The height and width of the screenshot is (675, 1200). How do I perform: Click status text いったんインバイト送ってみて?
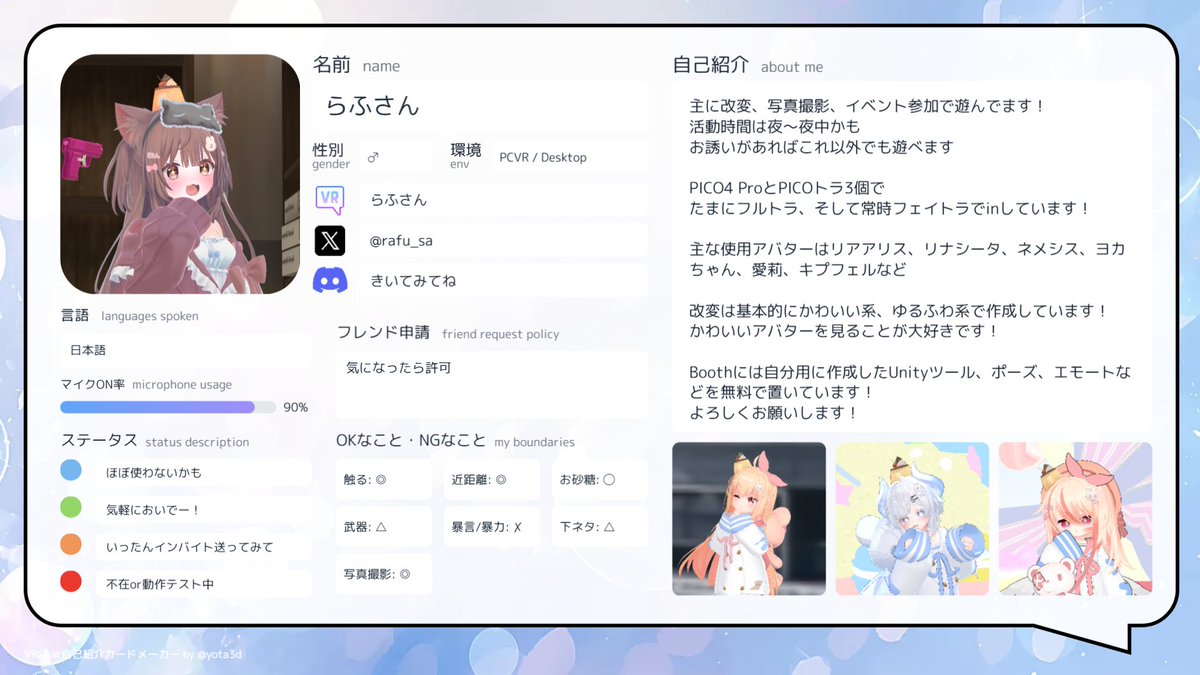pos(190,547)
